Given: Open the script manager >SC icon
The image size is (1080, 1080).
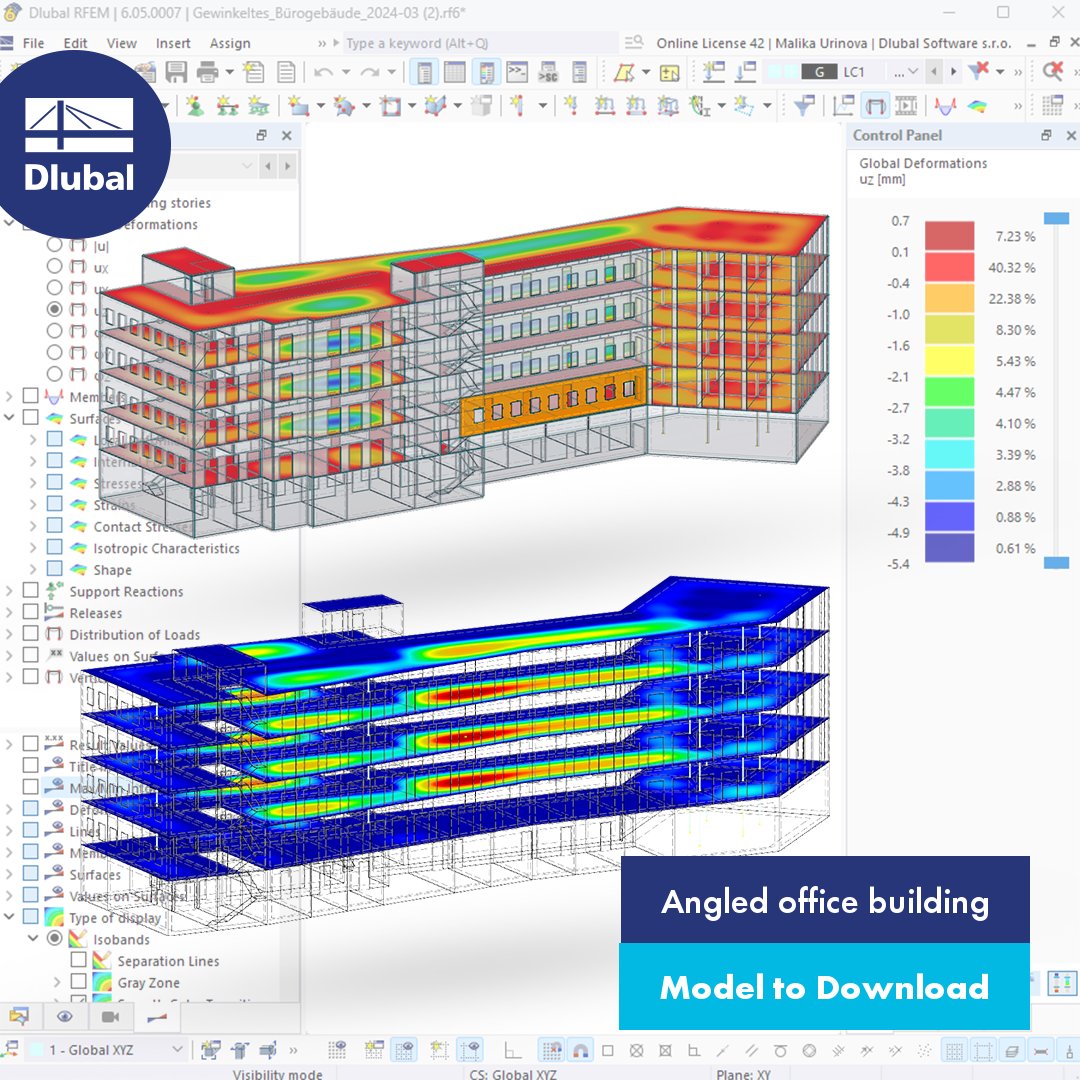Looking at the screenshot, I should tap(548, 72).
